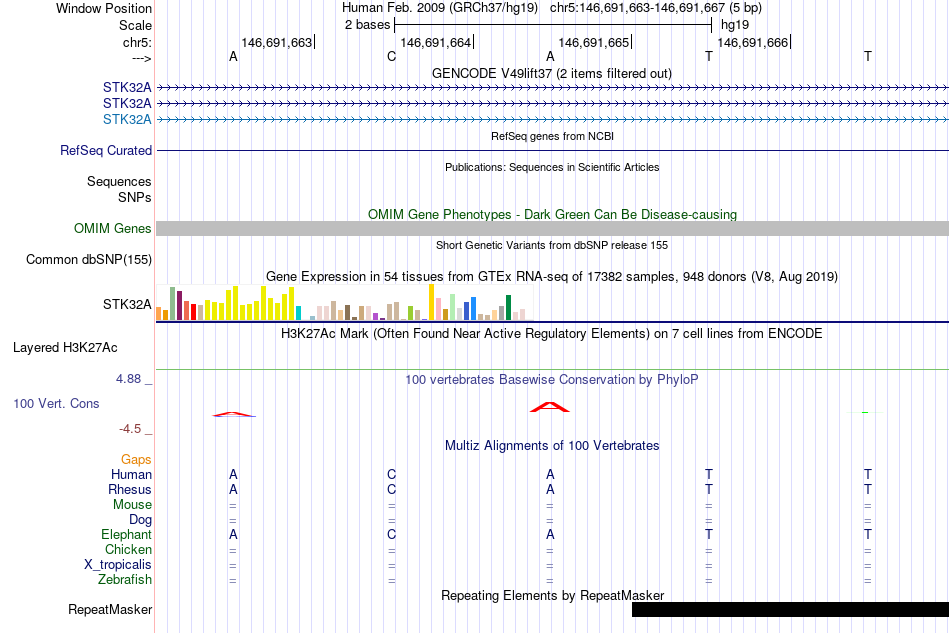Click the cyan bar in GTEx chart
This screenshot has height=633, width=950.
(x=298, y=313)
